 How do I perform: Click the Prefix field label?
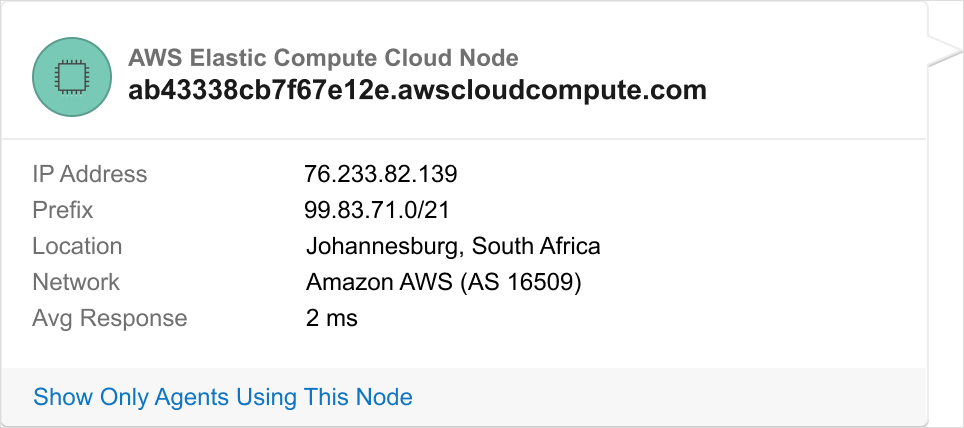click(62, 210)
